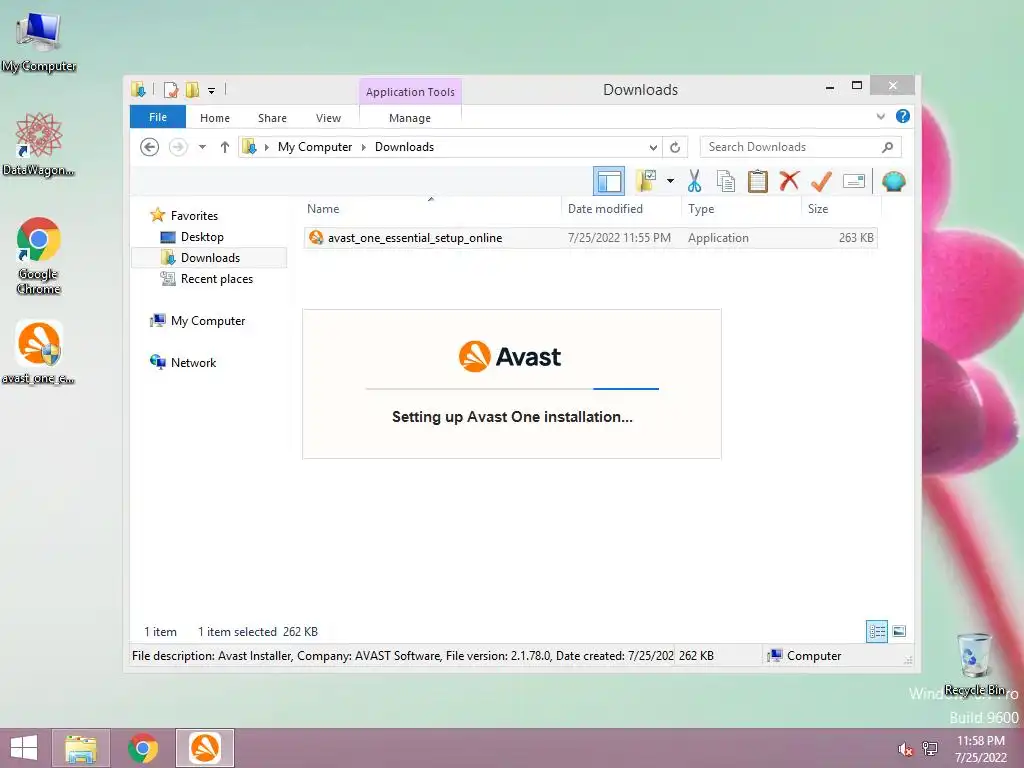Open File Explorer from taskbar
Screen dimensions: 1024x768
click(x=80, y=748)
